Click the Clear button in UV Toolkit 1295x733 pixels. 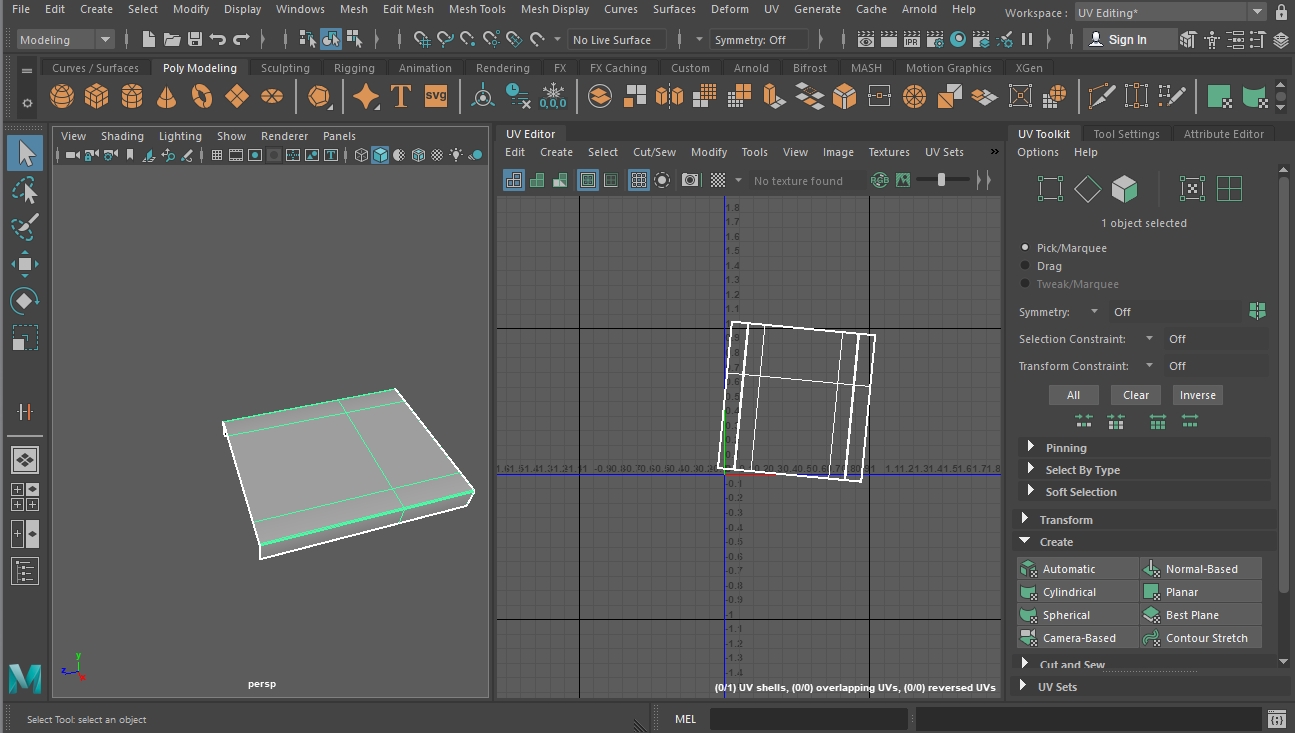[x=1135, y=394]
